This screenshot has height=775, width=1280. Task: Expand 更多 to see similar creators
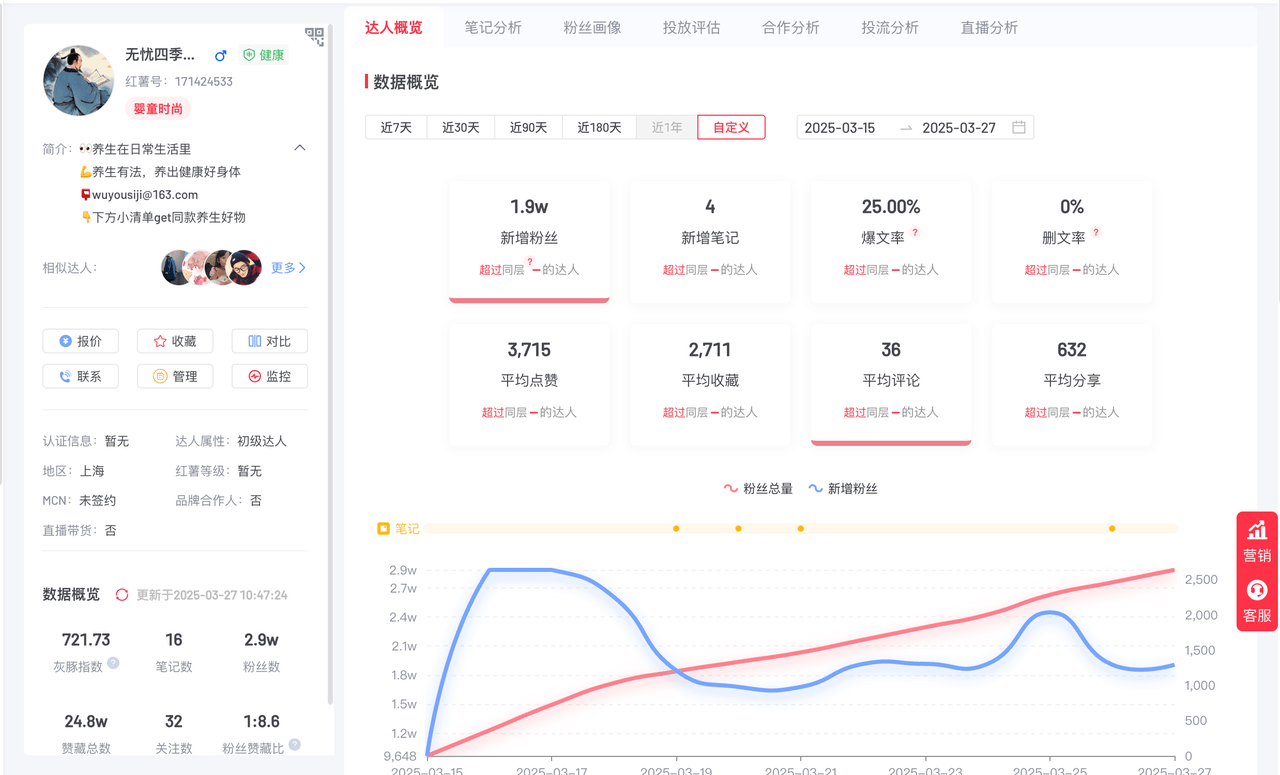coord(283,267)
